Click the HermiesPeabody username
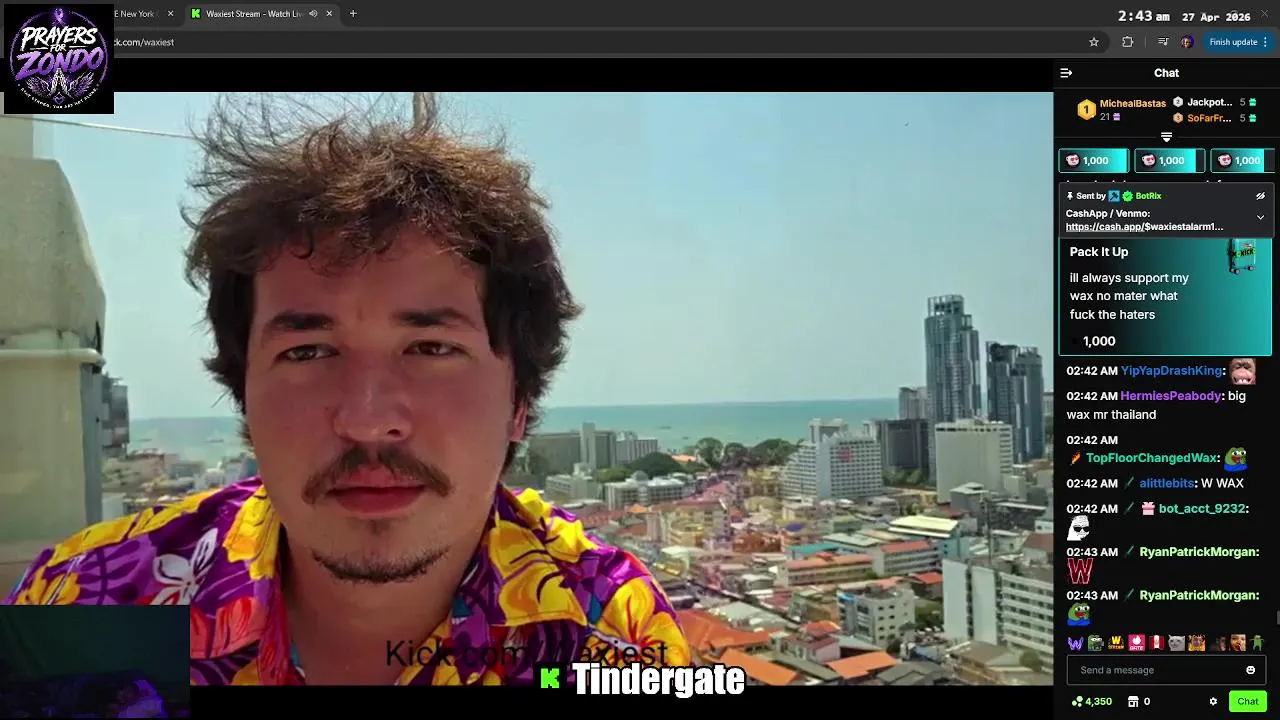The width and height of the screenshot is (1280, 720). point(1171,396)
